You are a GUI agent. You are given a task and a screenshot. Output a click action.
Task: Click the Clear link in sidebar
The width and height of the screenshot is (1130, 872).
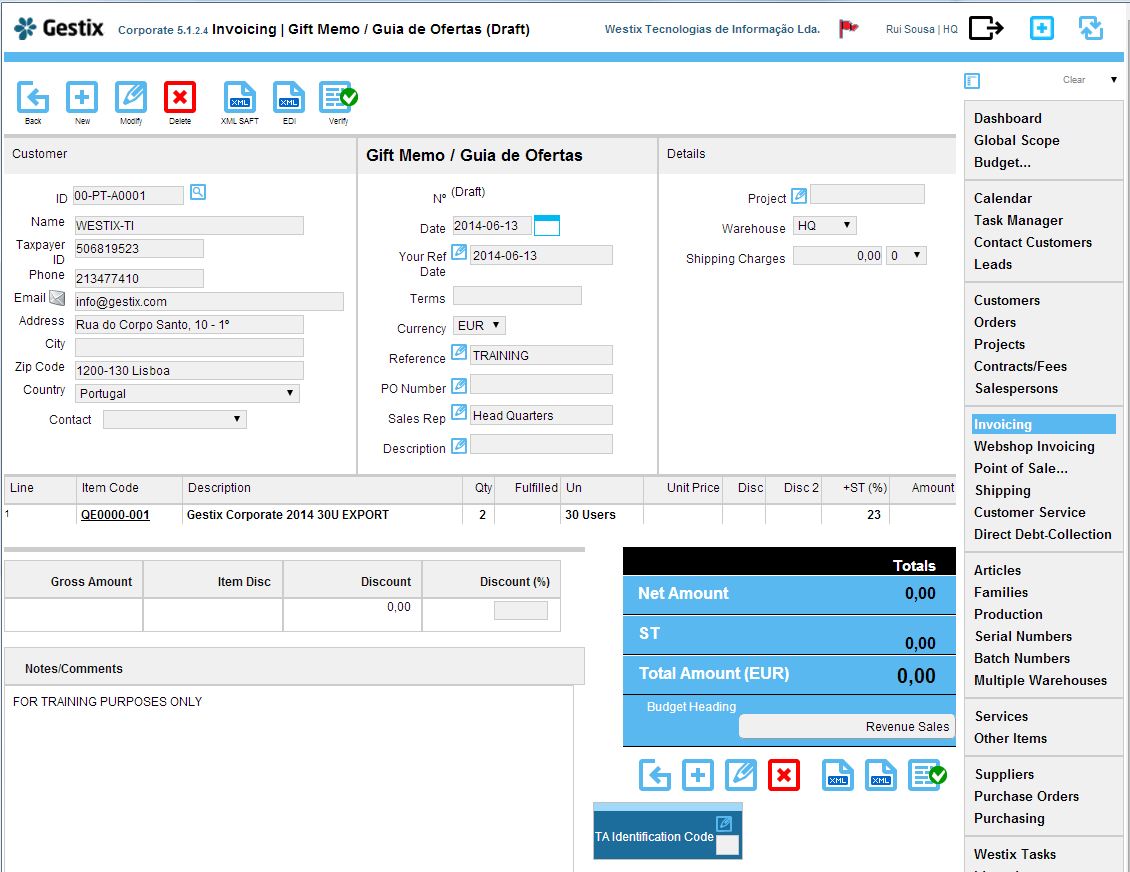click(x=1074, y=80)
